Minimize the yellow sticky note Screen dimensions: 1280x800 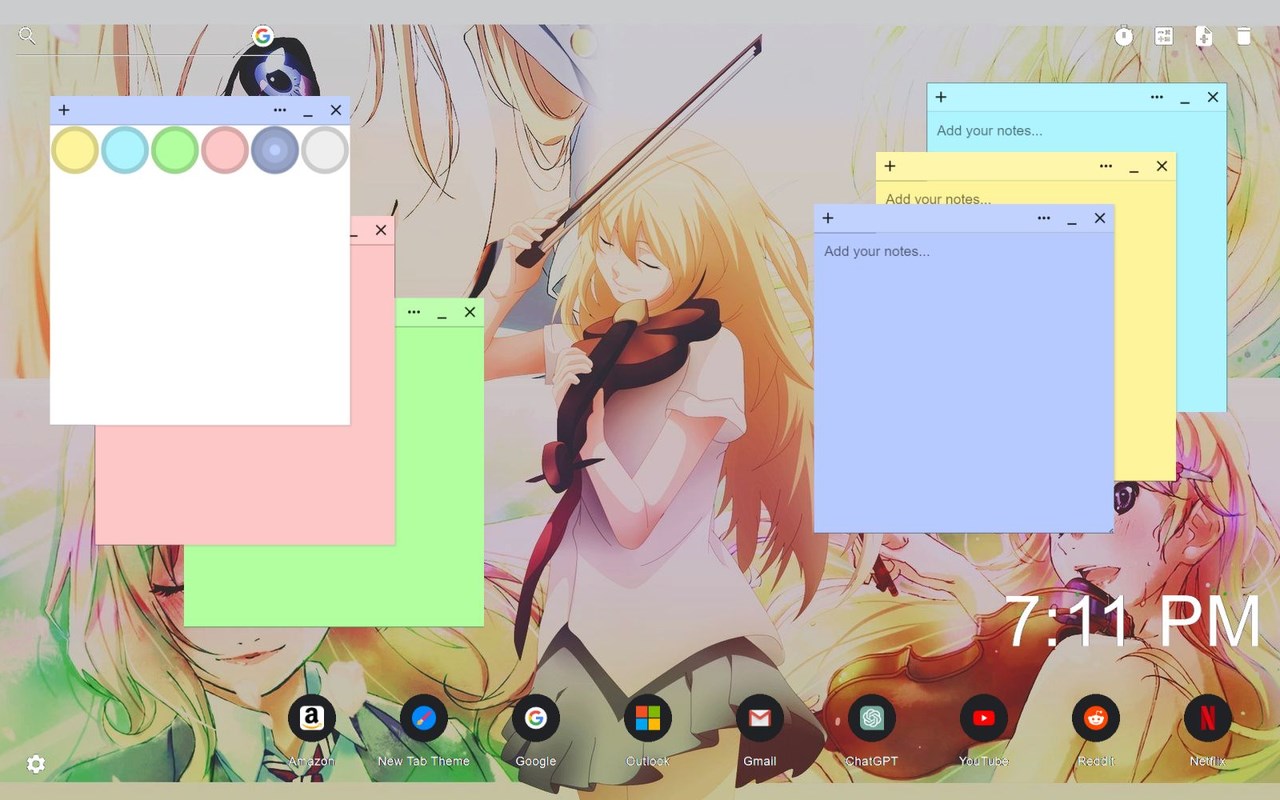(x=1134, y=167)
